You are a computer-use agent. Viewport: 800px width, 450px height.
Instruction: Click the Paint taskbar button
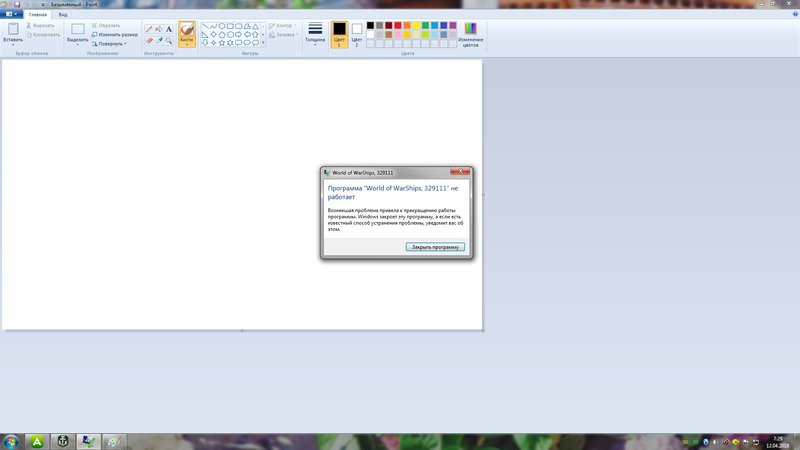tap(114, 442)
